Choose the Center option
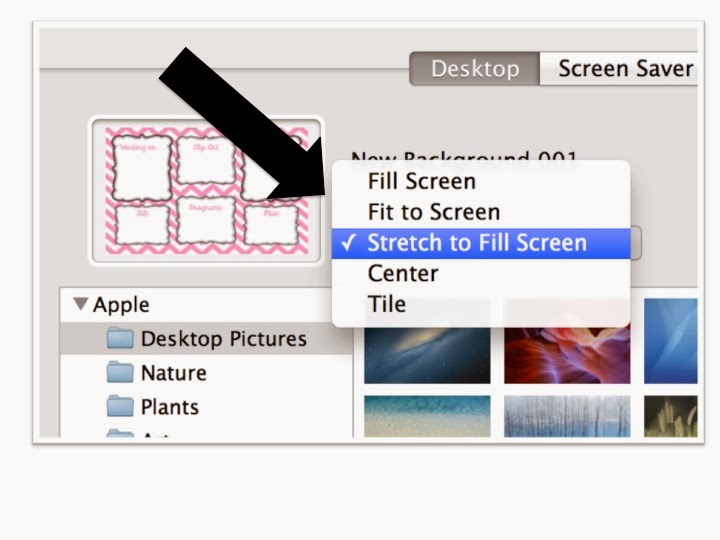 [403, 273]
